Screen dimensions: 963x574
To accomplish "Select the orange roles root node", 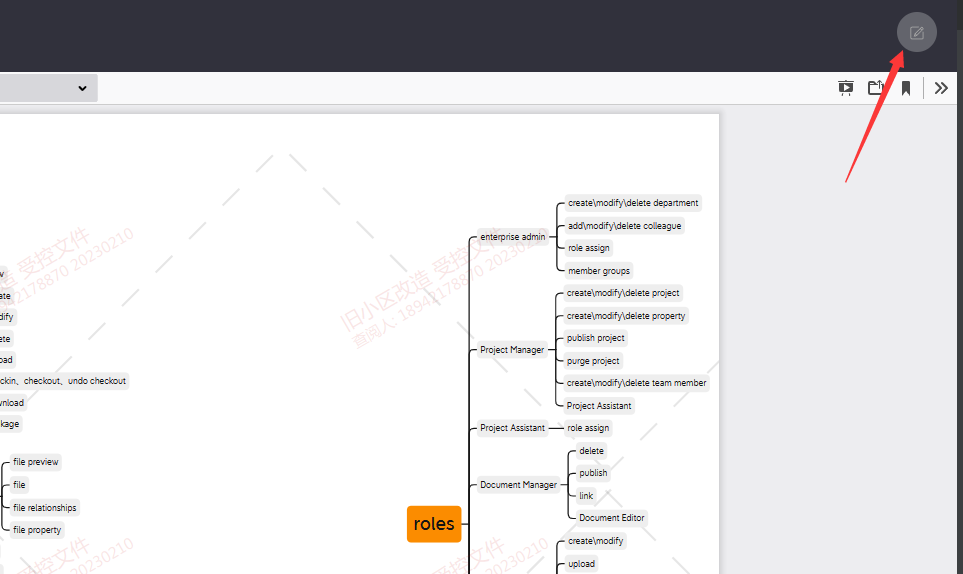I will pyautogui.click(x=434, y=524).
